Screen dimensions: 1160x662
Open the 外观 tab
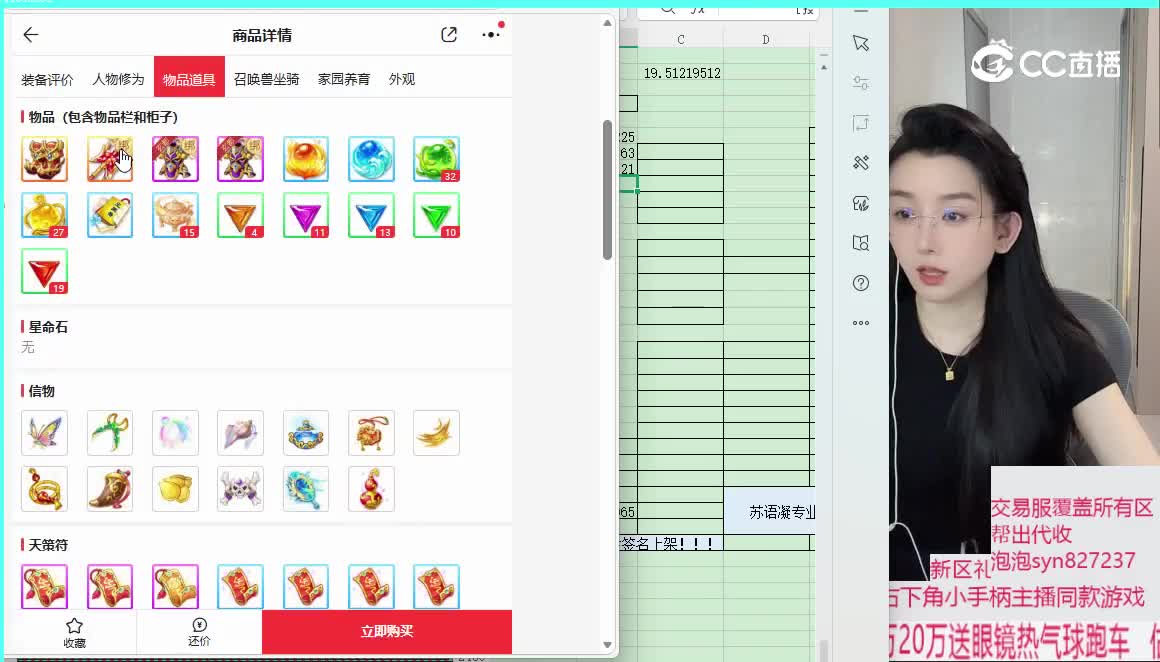402,79
